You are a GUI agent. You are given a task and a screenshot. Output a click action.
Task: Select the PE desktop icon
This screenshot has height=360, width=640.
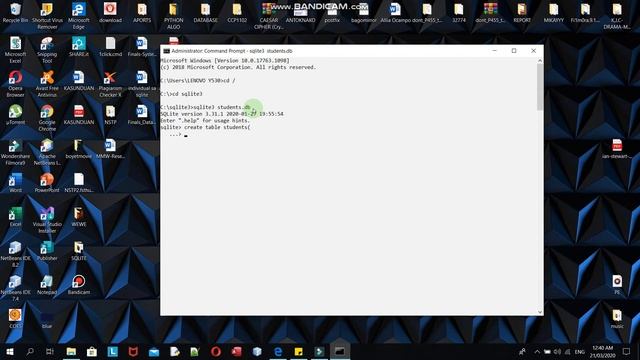617,284
